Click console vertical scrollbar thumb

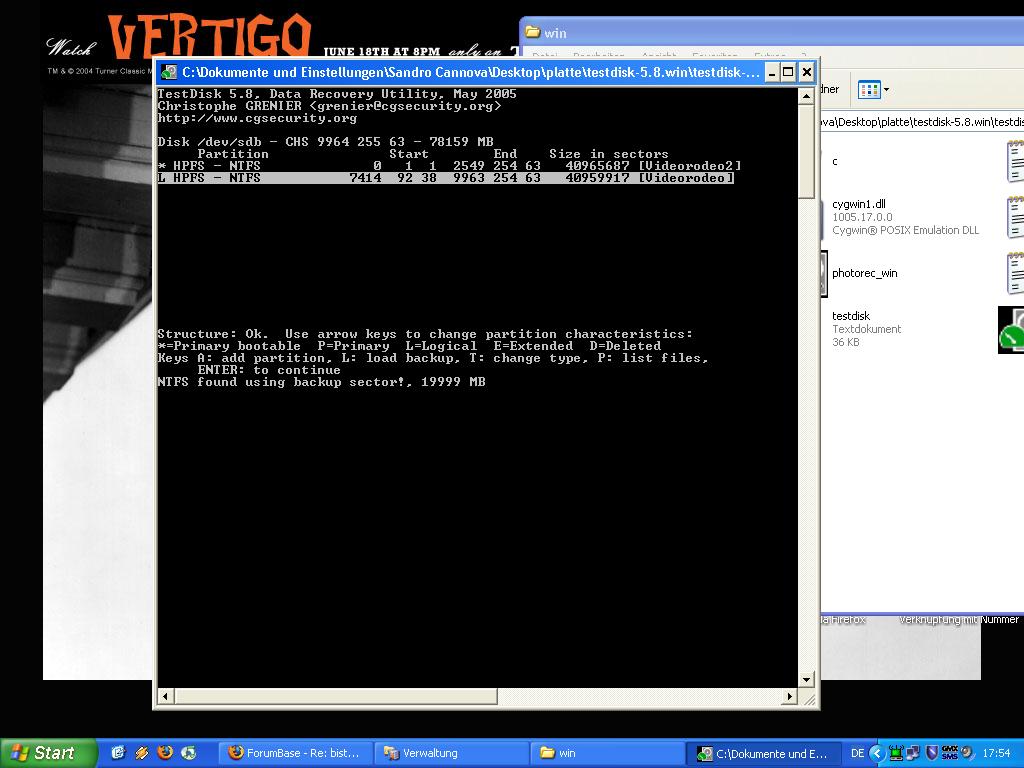point(806,151)
